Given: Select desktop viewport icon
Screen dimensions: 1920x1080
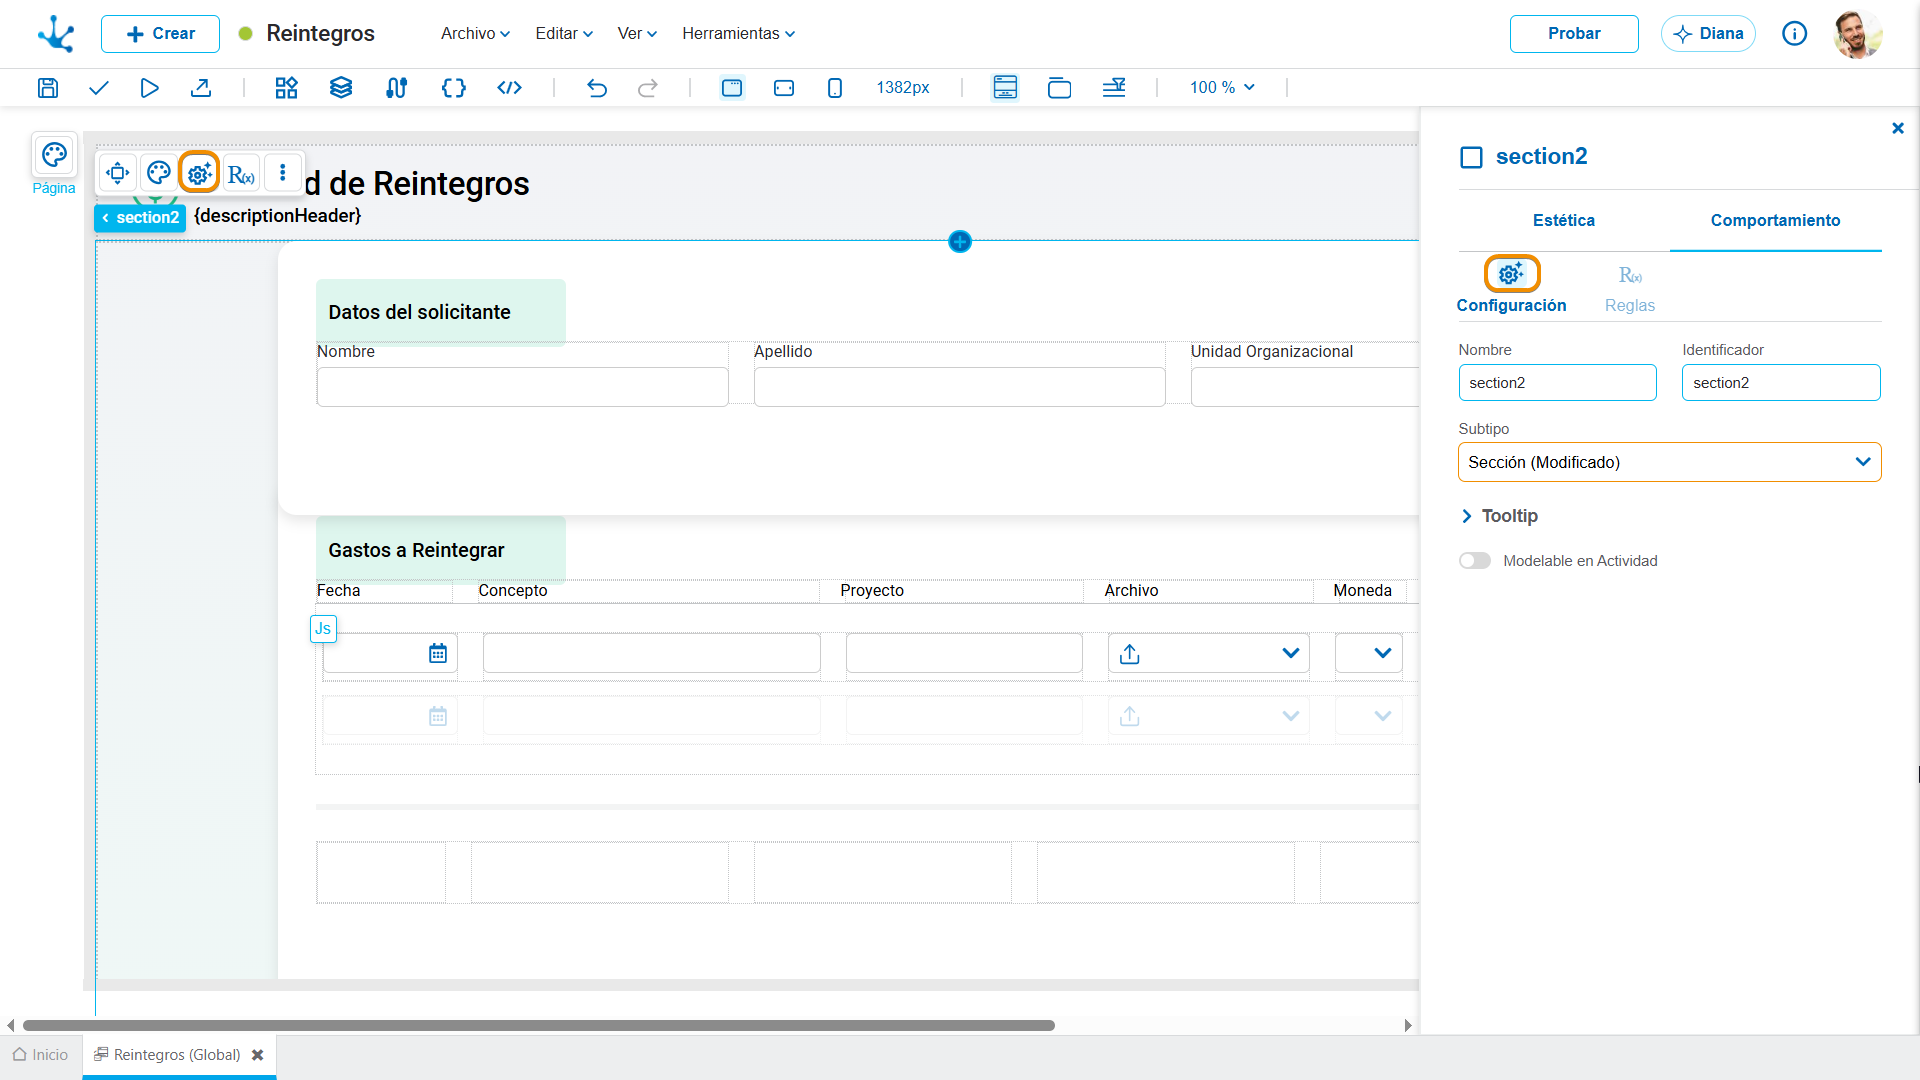Looking at the screenshot, I should point(732,88).
